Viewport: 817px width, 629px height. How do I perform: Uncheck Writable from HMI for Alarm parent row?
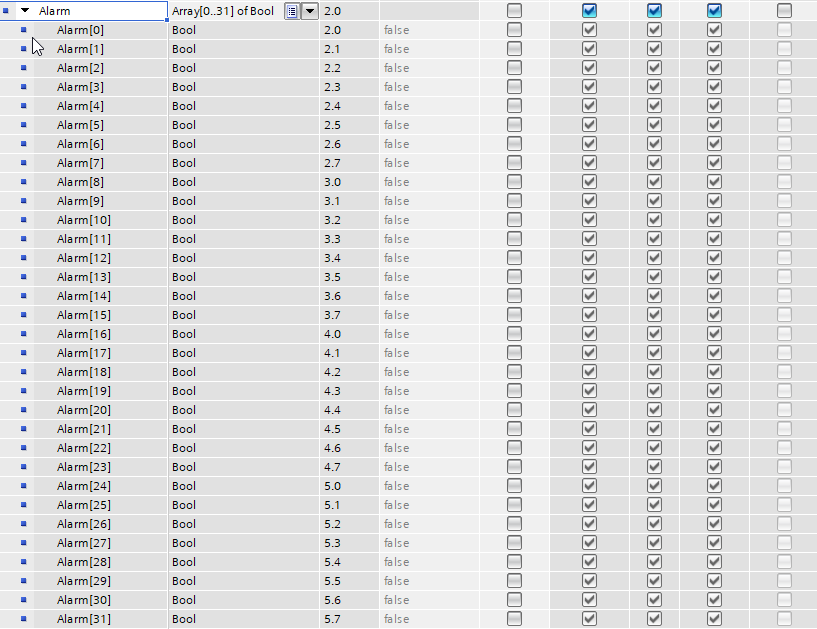click(654, 10)
